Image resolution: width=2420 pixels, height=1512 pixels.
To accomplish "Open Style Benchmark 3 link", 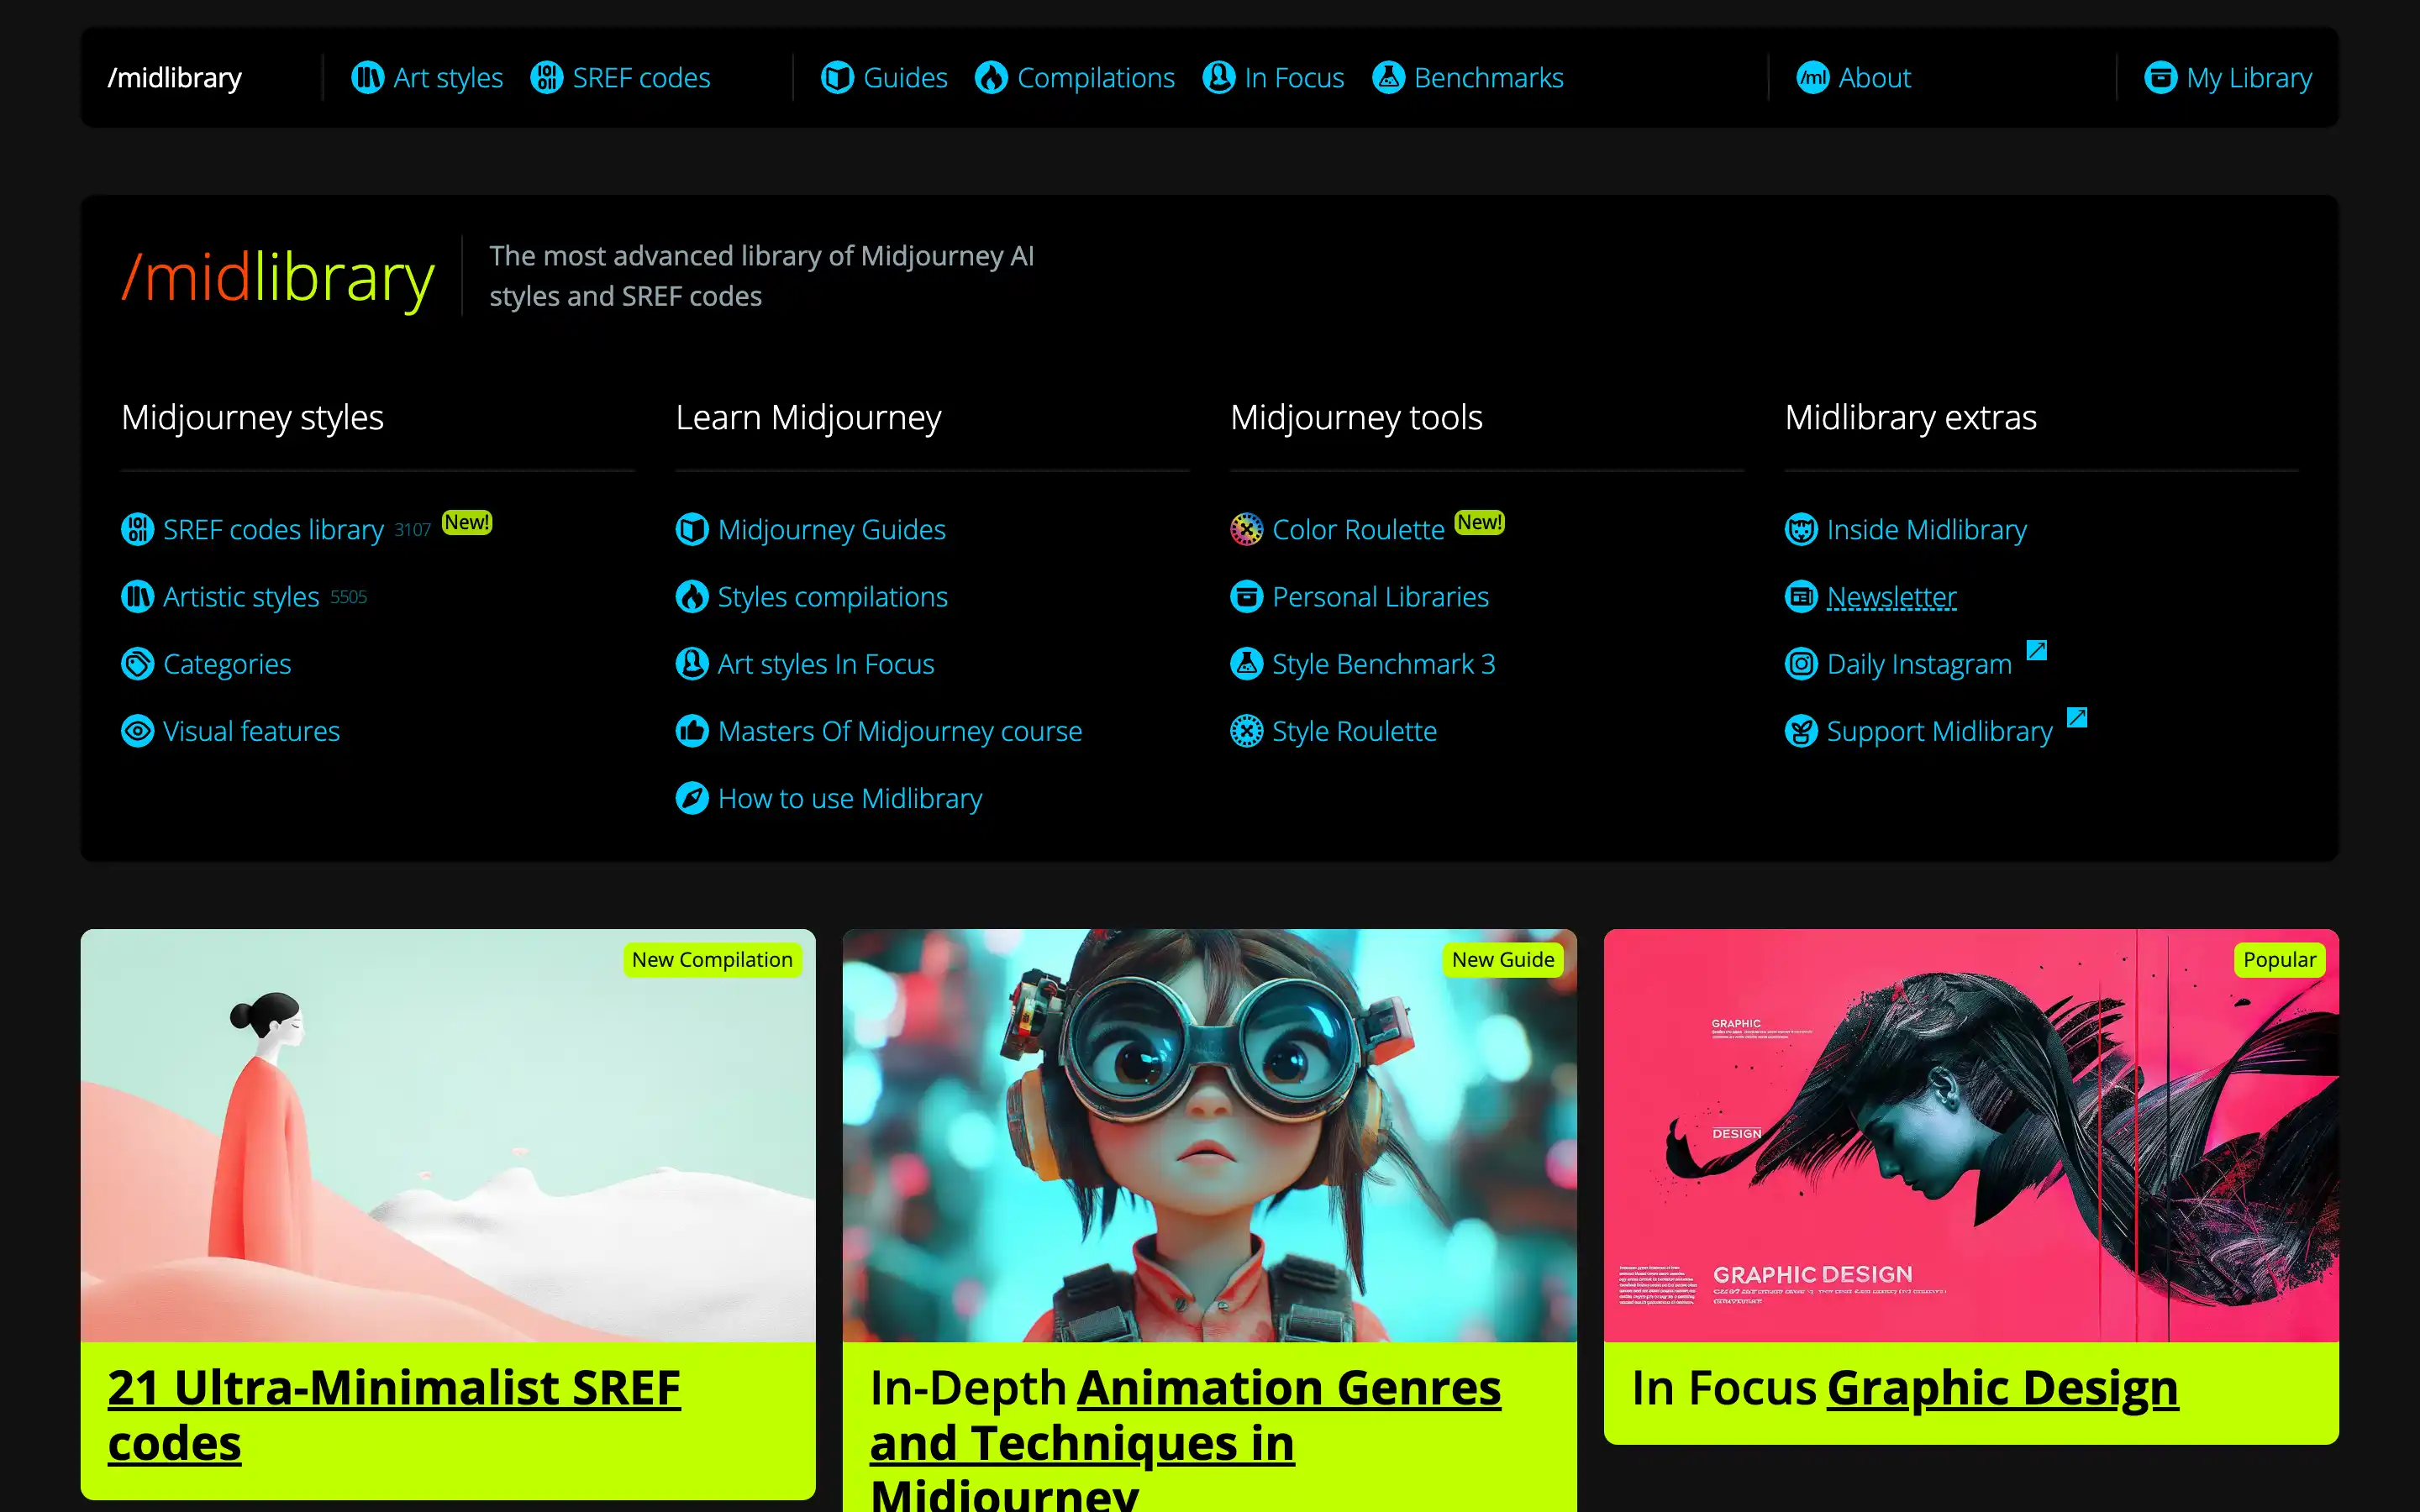I will [x=1383, y=664].
